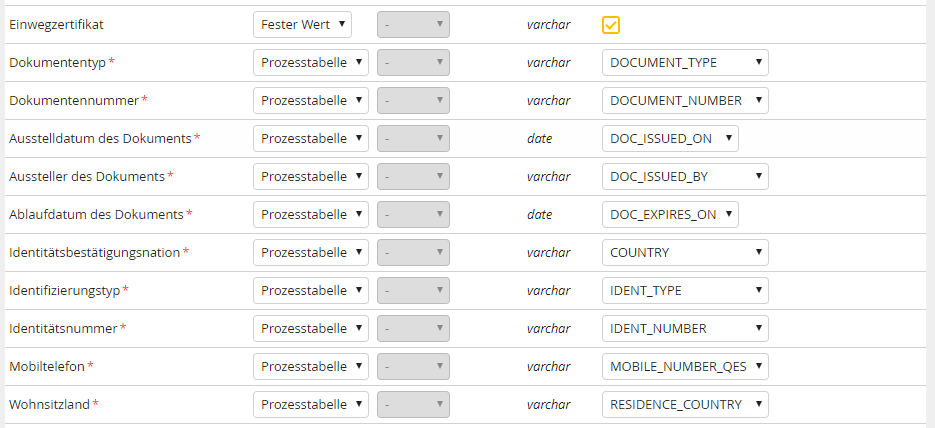Open the DOC_ISSUED_ON dropdown

(x=670, y=139)
